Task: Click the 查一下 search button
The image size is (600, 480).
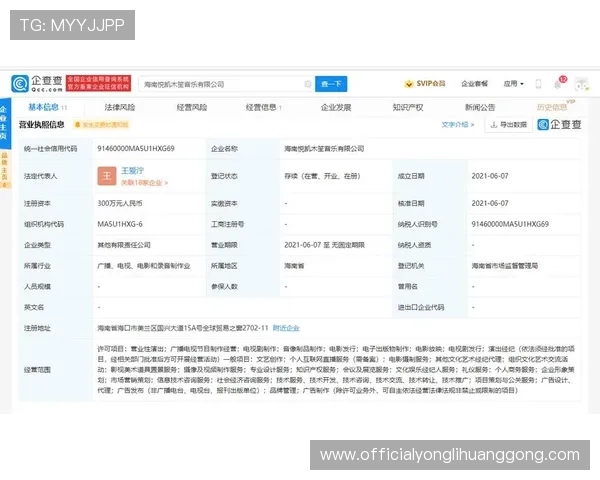Action: (x=331, y=84)
